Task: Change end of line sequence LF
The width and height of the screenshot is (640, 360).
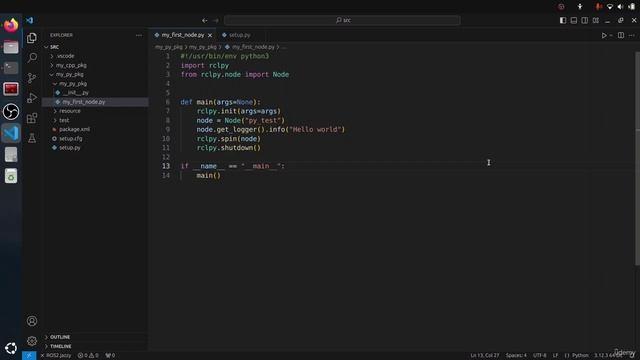Action: 556,356
